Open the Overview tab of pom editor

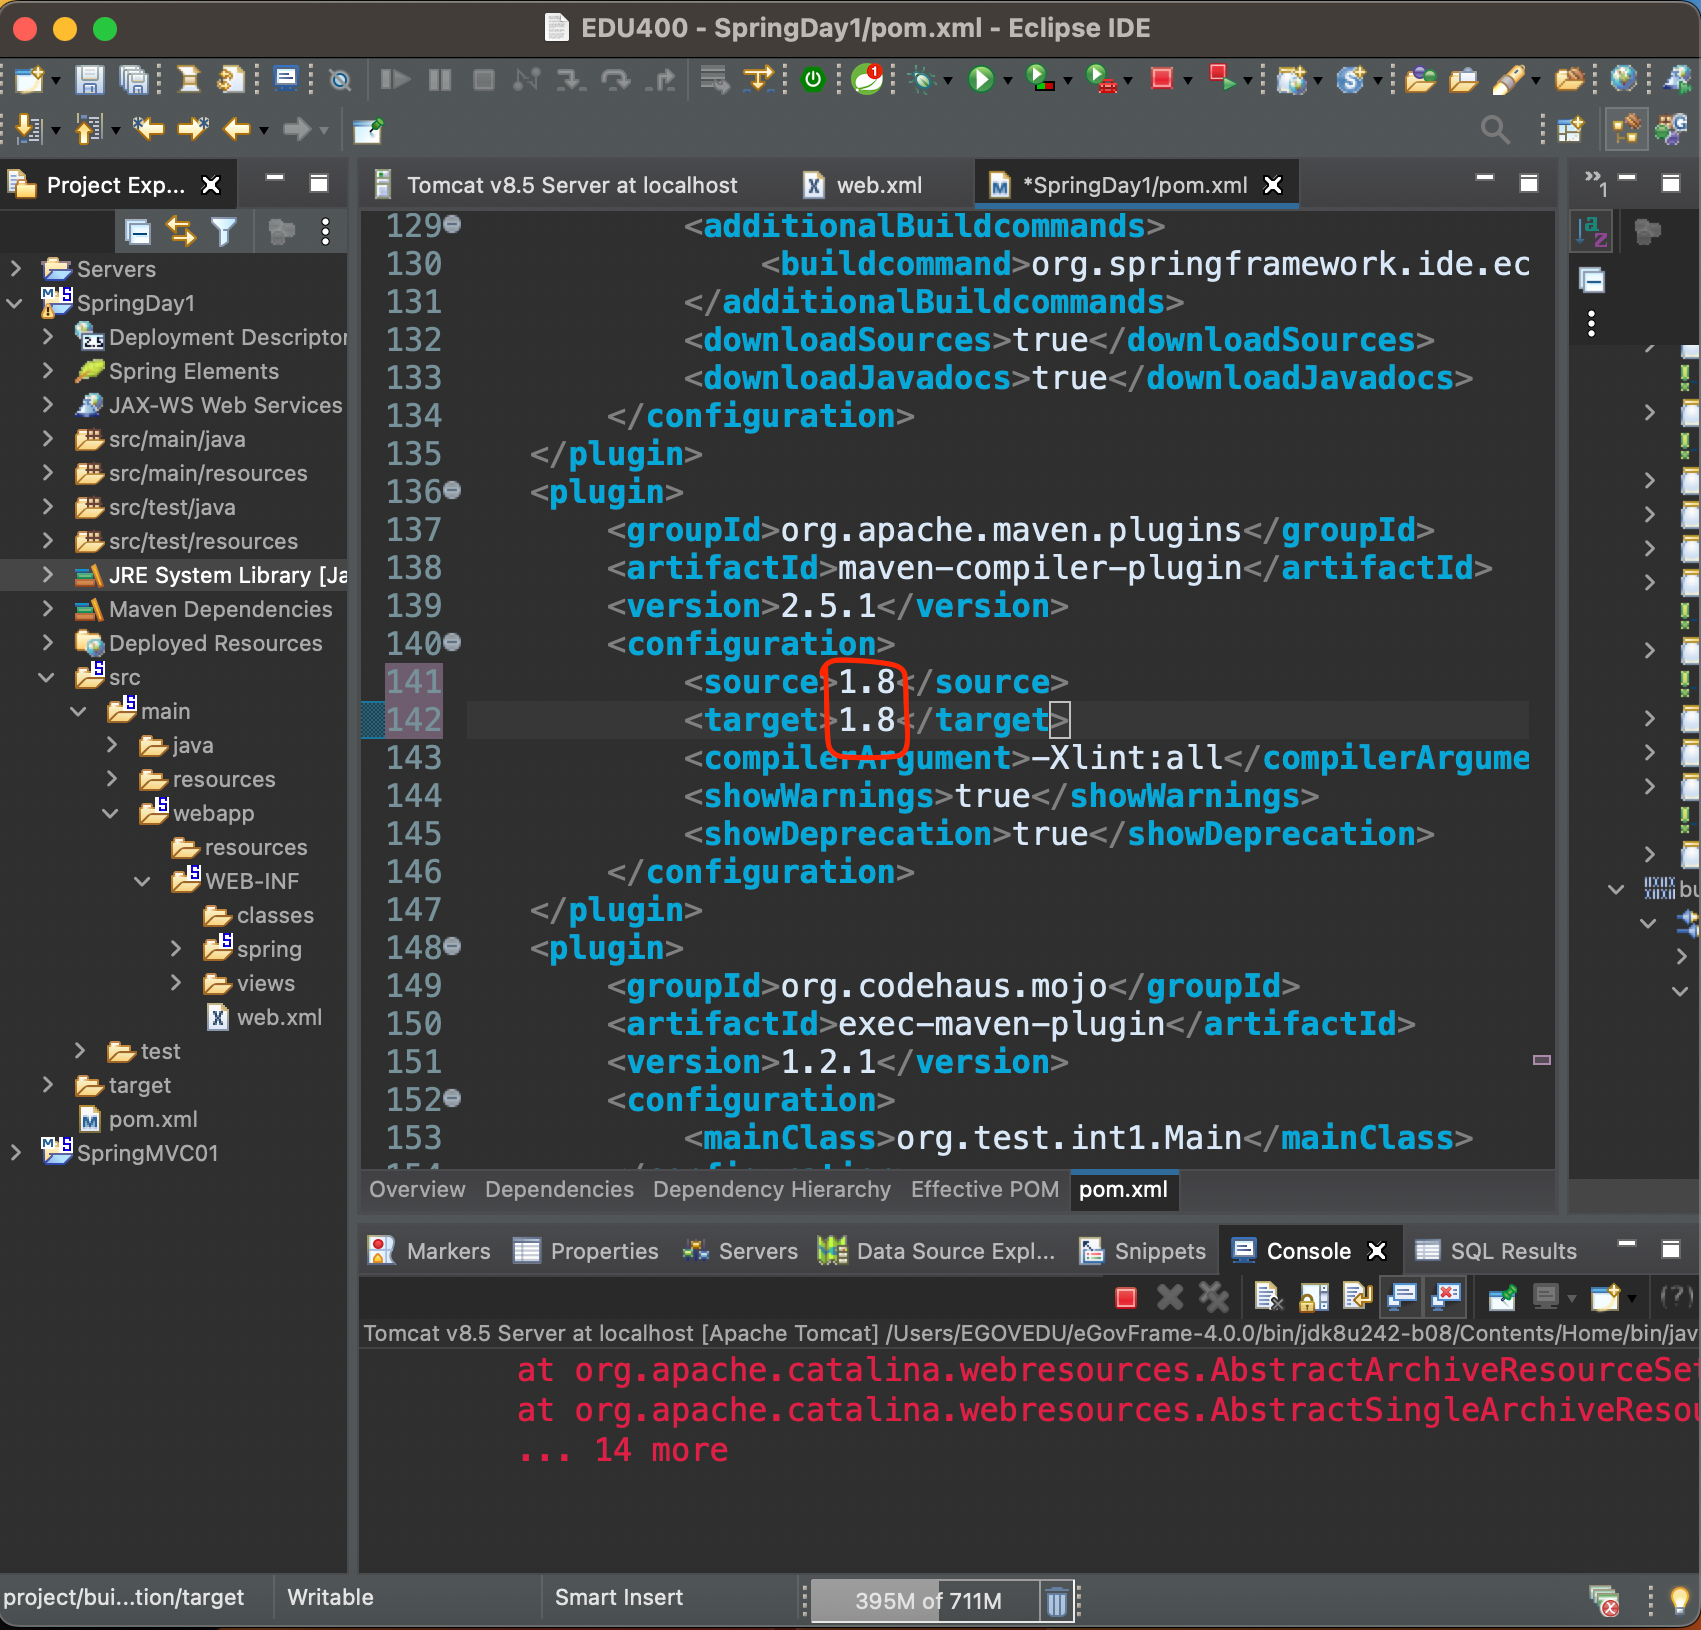(x=417, y=1189)
